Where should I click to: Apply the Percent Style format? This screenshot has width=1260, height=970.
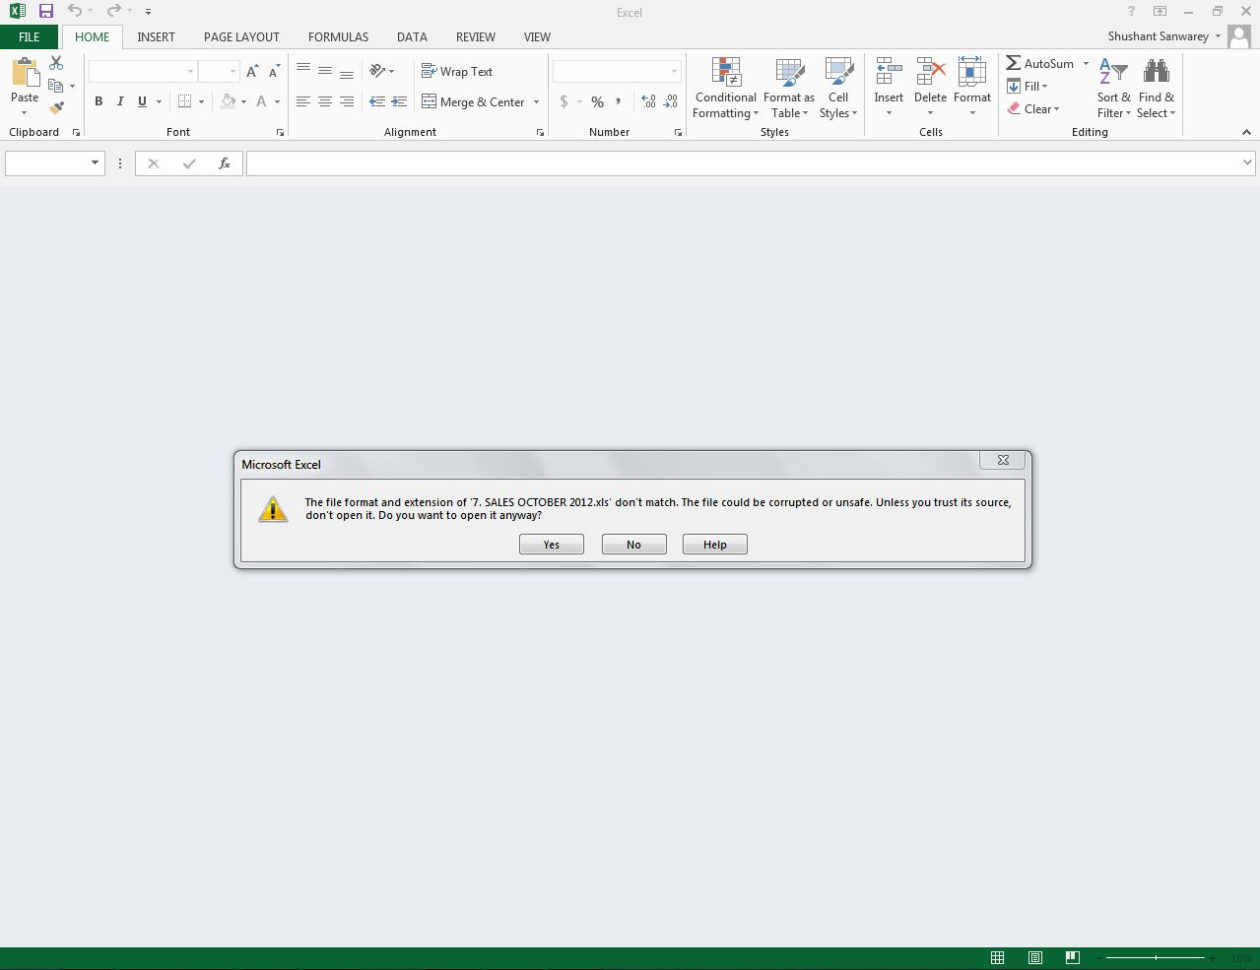(x=597, y=101)
